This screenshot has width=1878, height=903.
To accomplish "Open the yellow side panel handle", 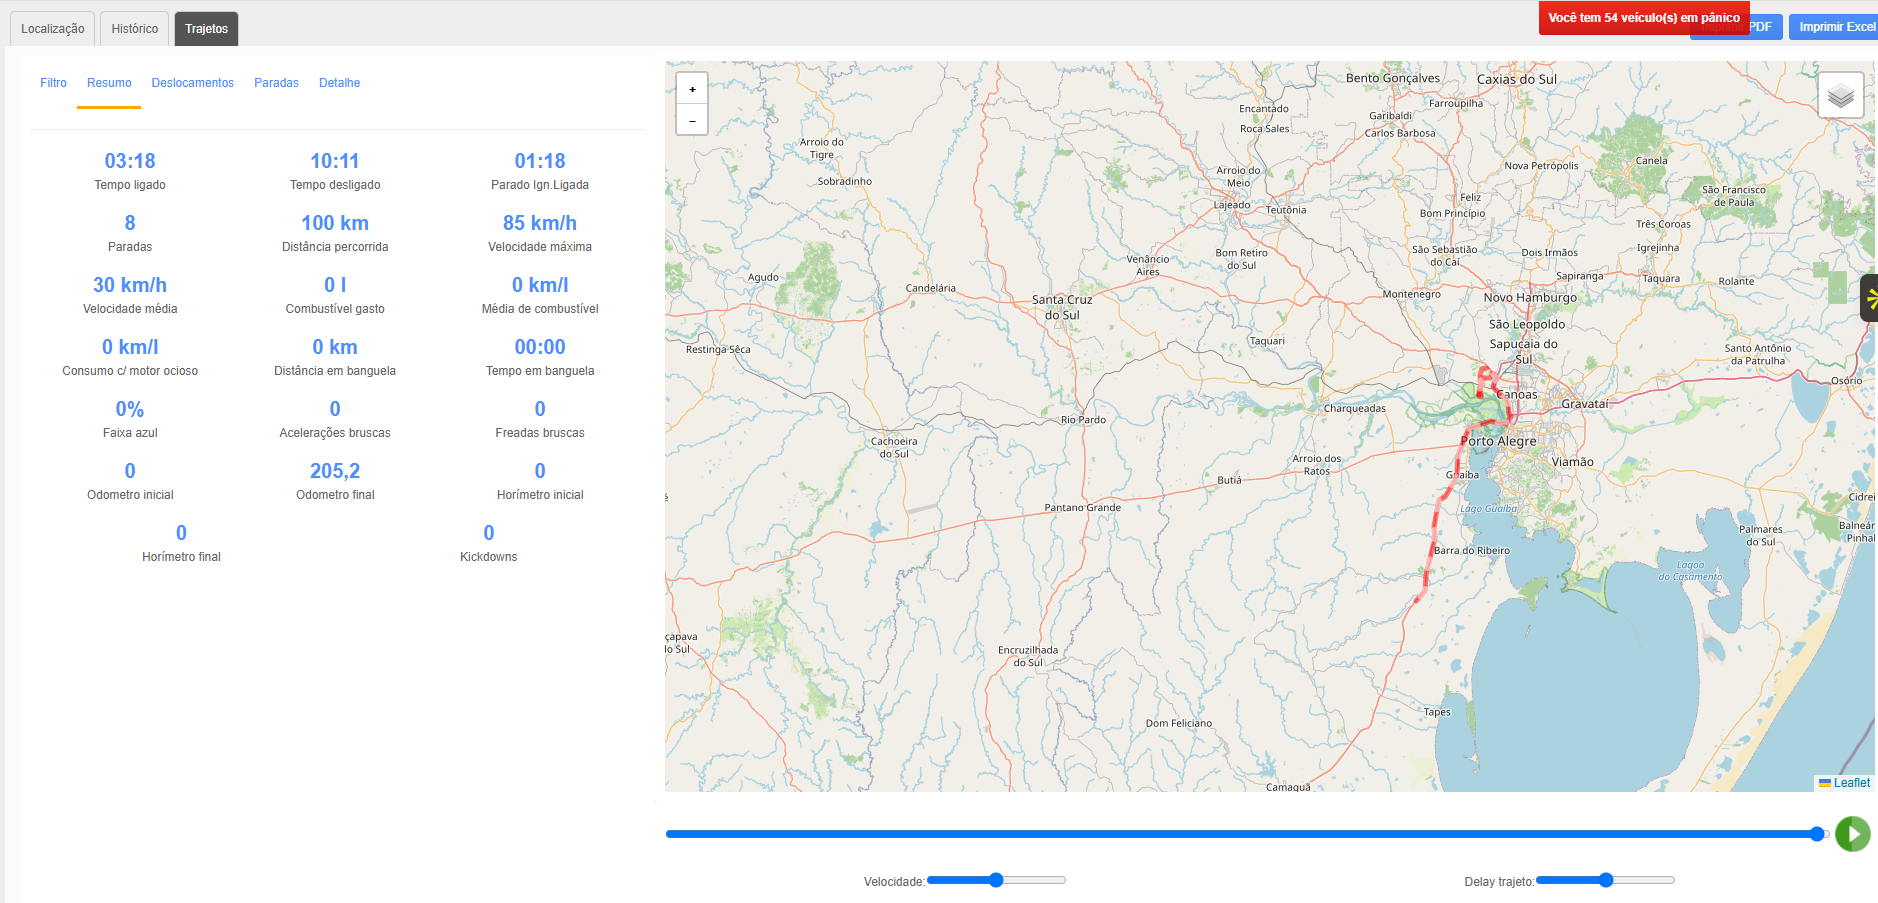I will point(1869,298).
